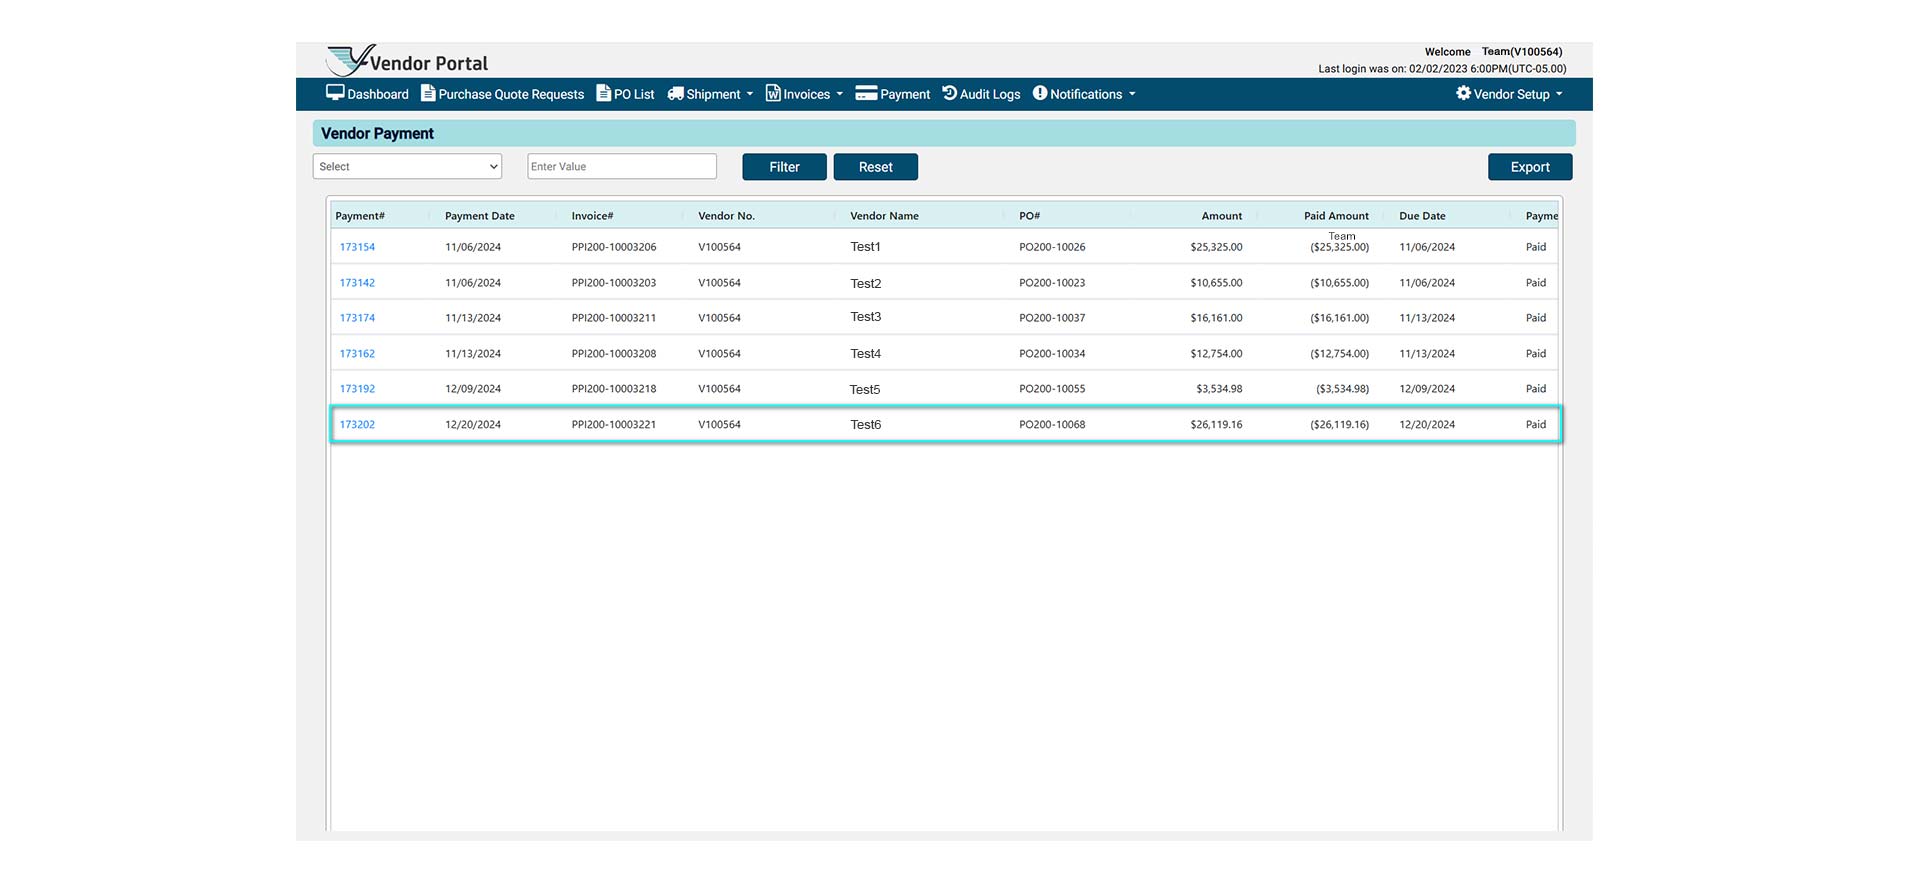Click invoice PPI200-10003221 cell
The width and height of the screenshot is (1920, 870).
pos(614,425)
